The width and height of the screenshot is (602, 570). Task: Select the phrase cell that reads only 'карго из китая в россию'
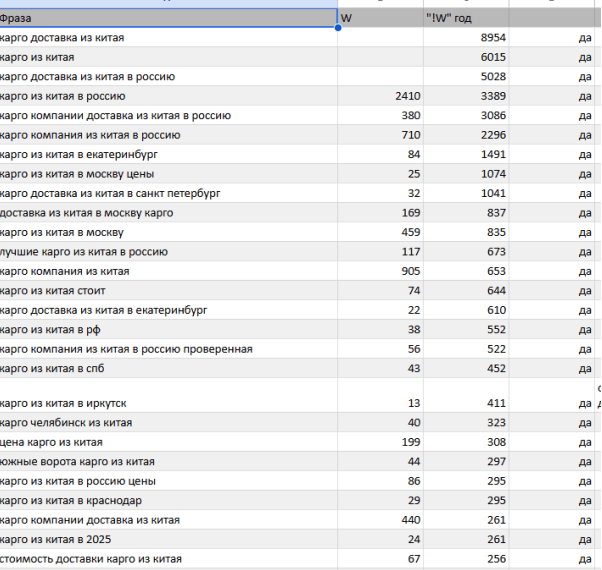(x=169, y=96)
